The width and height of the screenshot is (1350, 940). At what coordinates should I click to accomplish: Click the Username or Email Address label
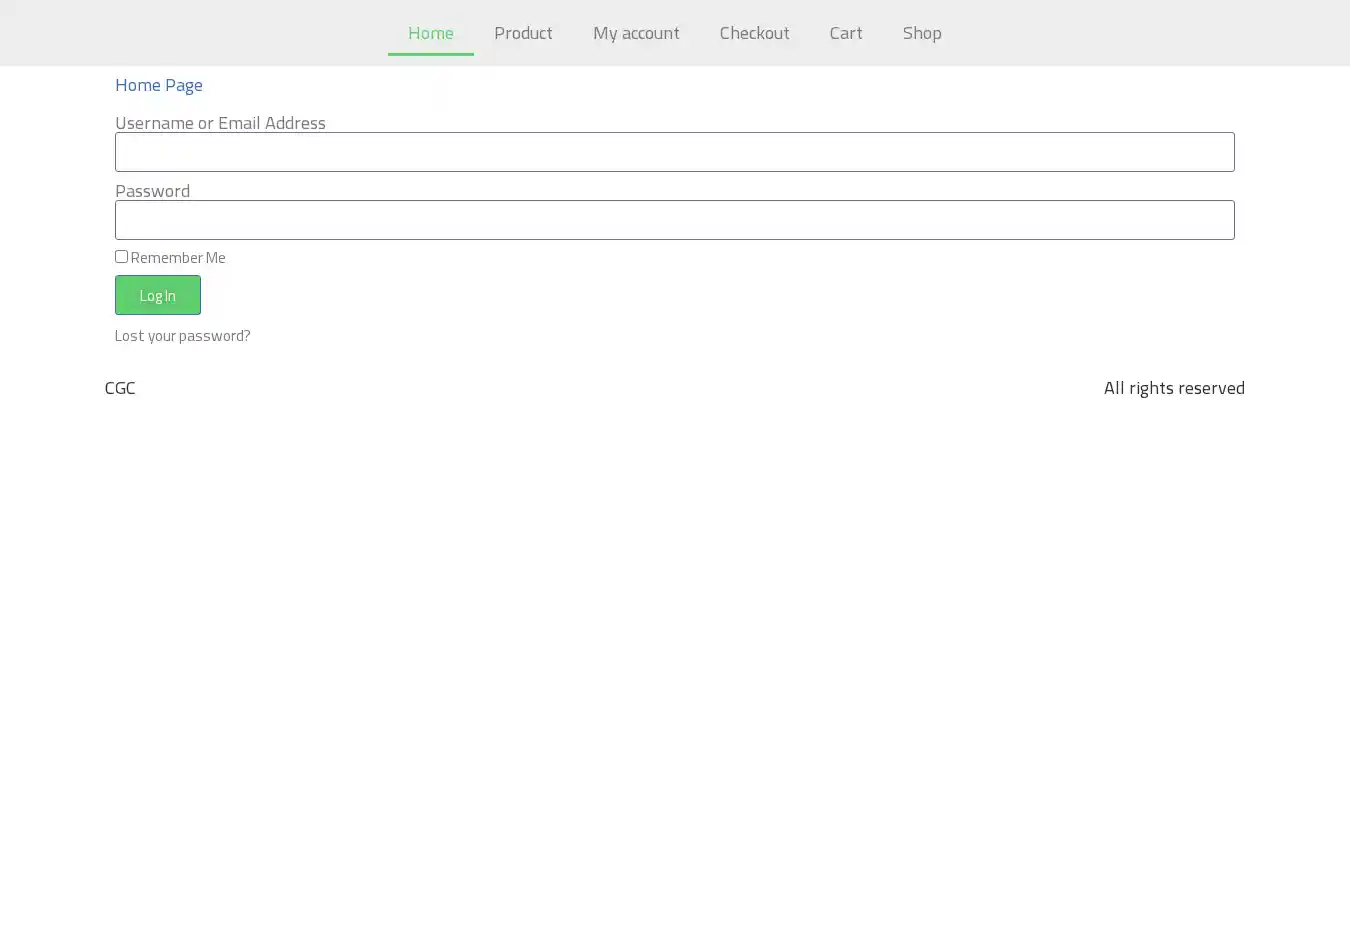pyautogui.click(x=220, y=123)
